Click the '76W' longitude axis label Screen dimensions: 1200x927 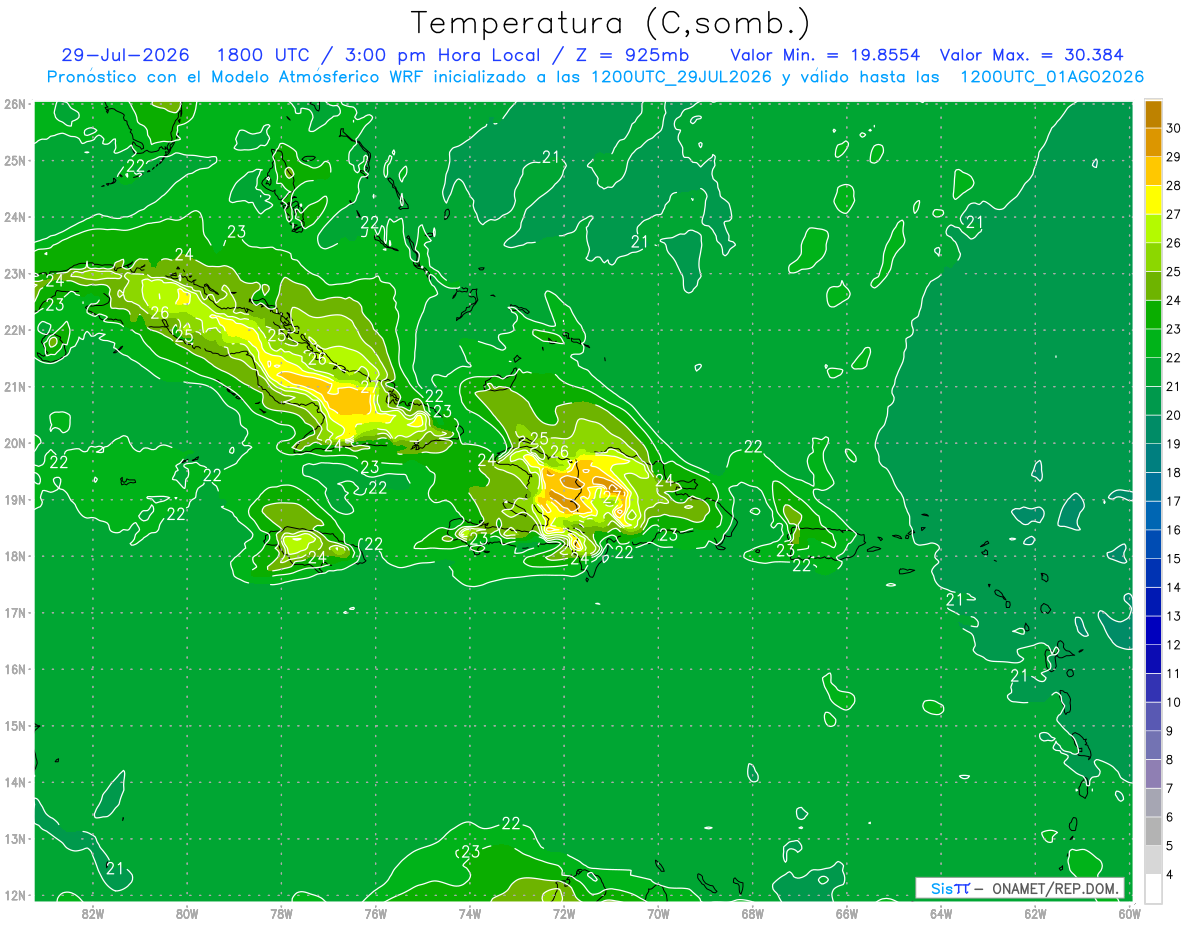[x=375, y=912]
